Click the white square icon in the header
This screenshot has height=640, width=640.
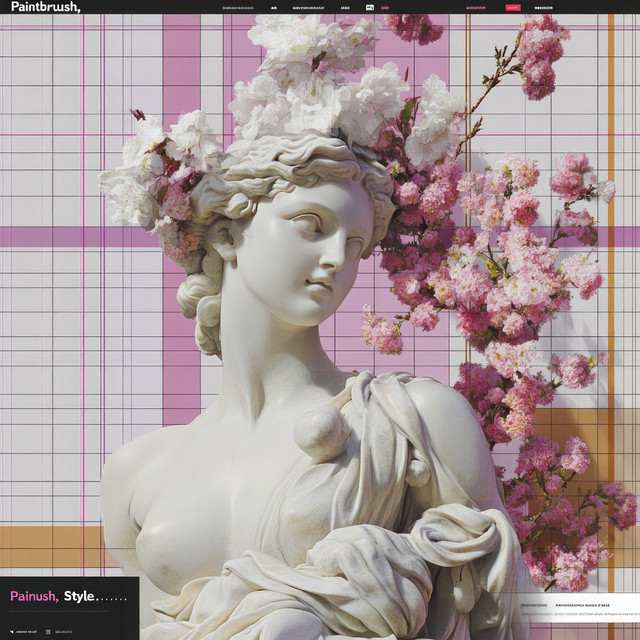click(370, 7)
